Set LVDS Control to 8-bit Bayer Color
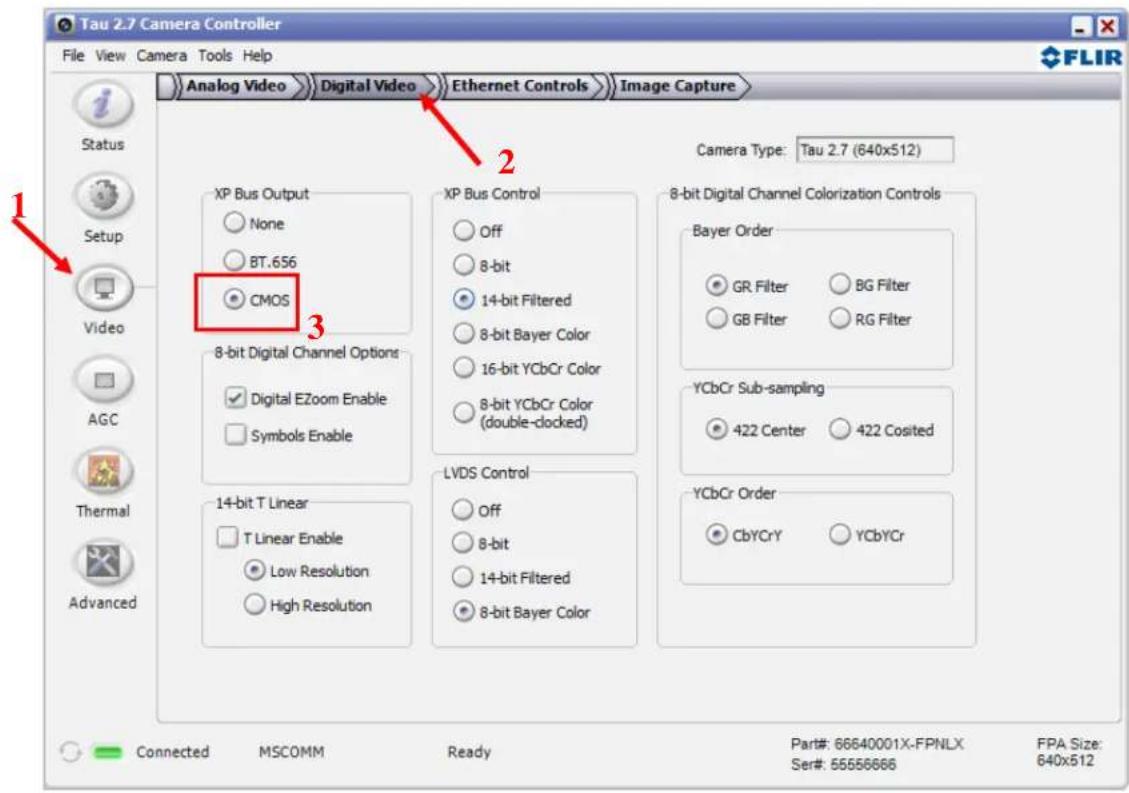The height and width of the screenshot is (793, 1129). click(x=521, y=612)
